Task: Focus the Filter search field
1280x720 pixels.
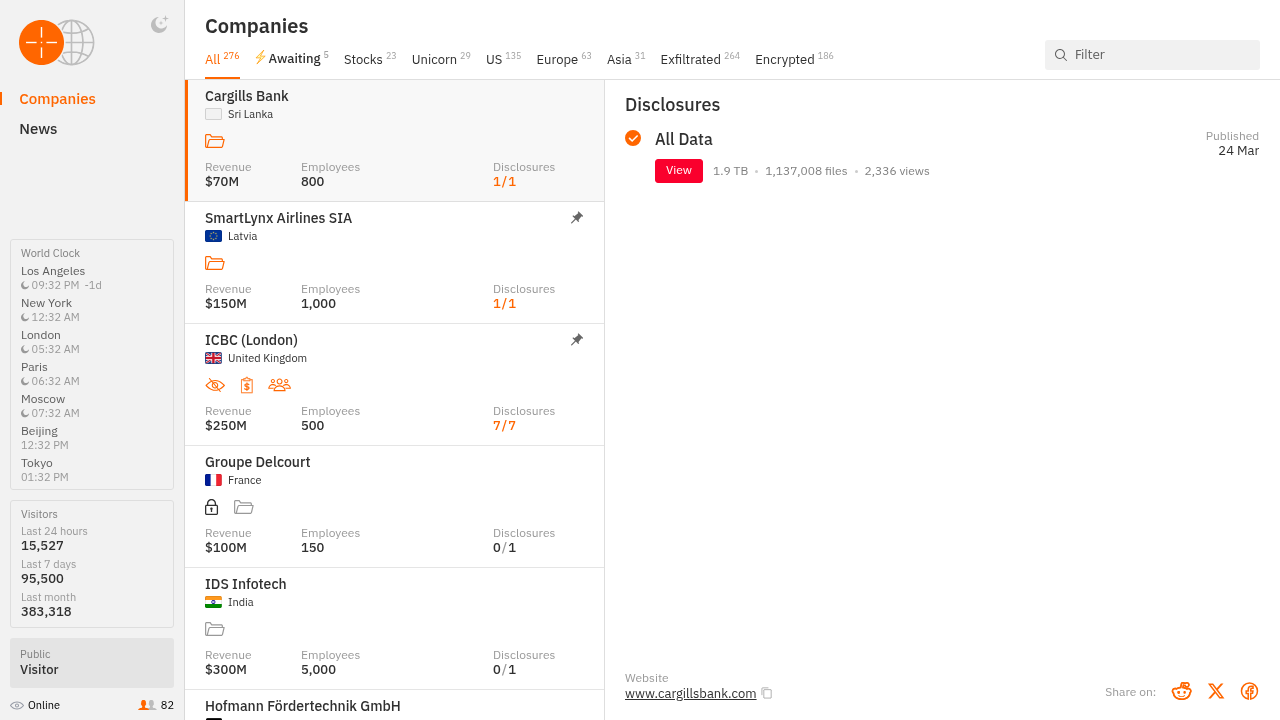Action: [1152, 55]
